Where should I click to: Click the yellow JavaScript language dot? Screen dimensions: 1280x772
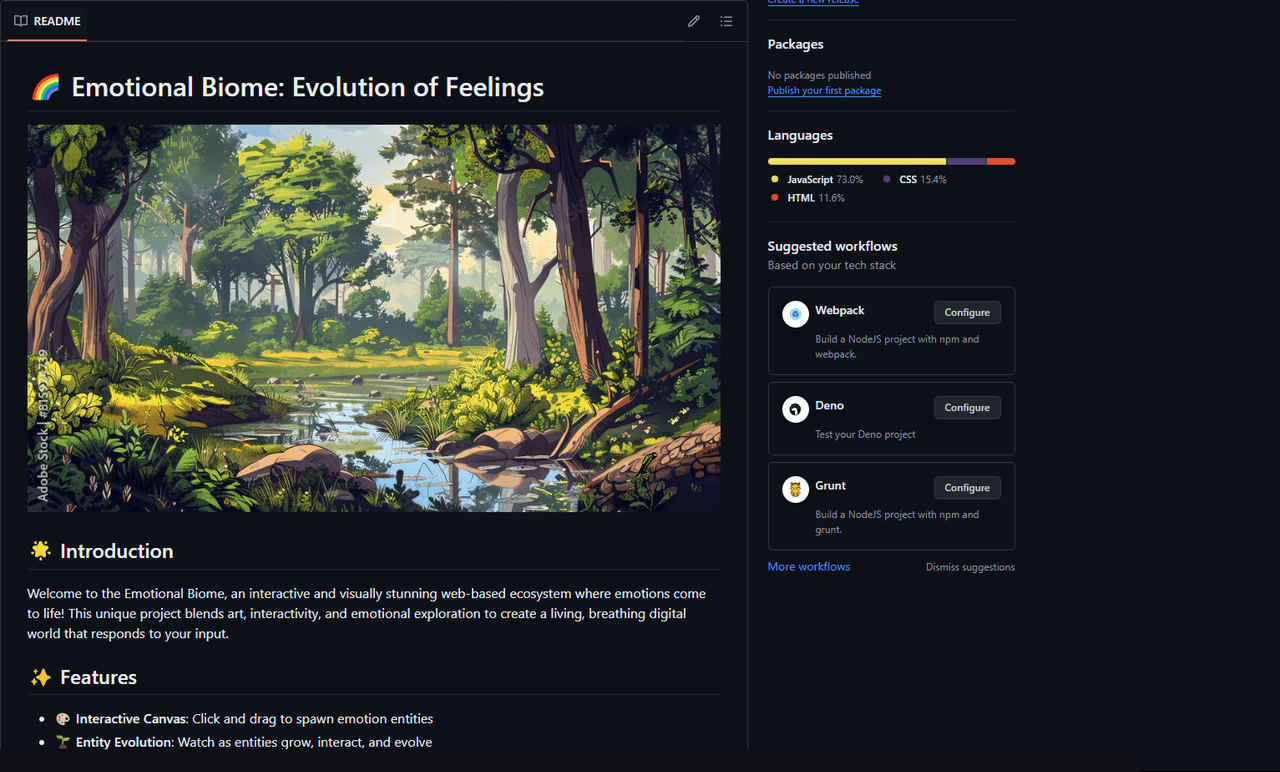click(775, 180)
